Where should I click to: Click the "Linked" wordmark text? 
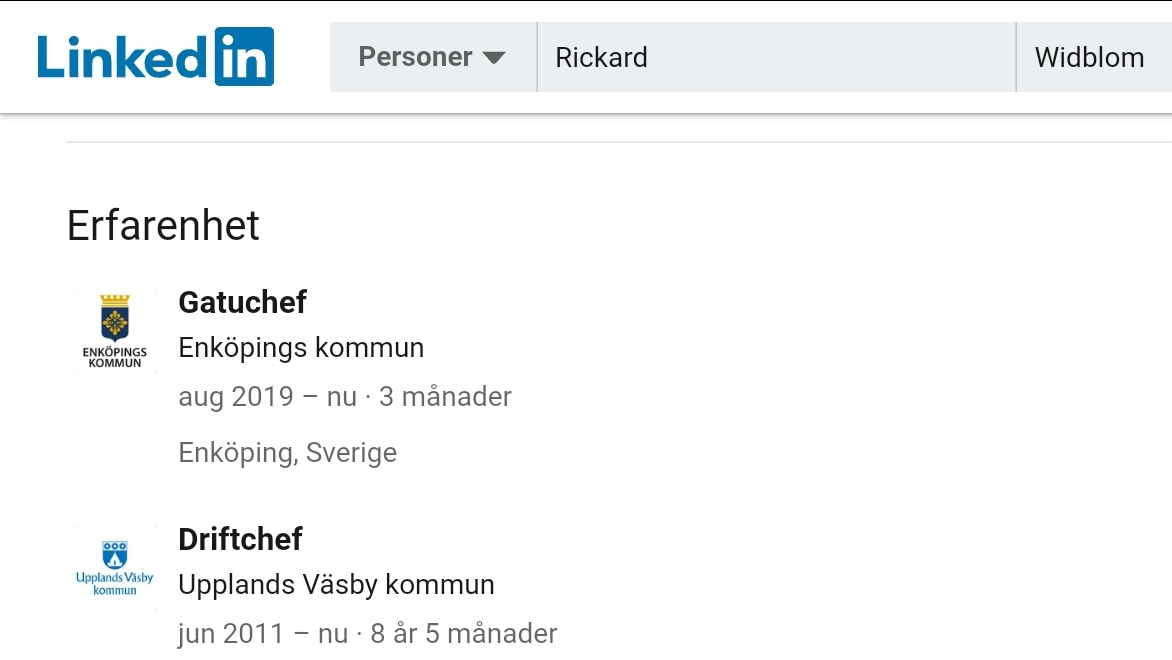click(122, 57)
